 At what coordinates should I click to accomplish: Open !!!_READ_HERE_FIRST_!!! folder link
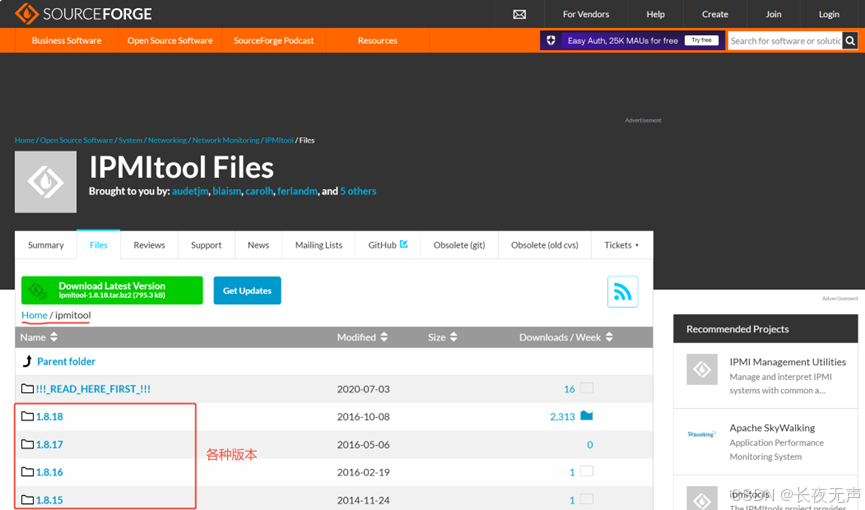(x=93, y=389)
